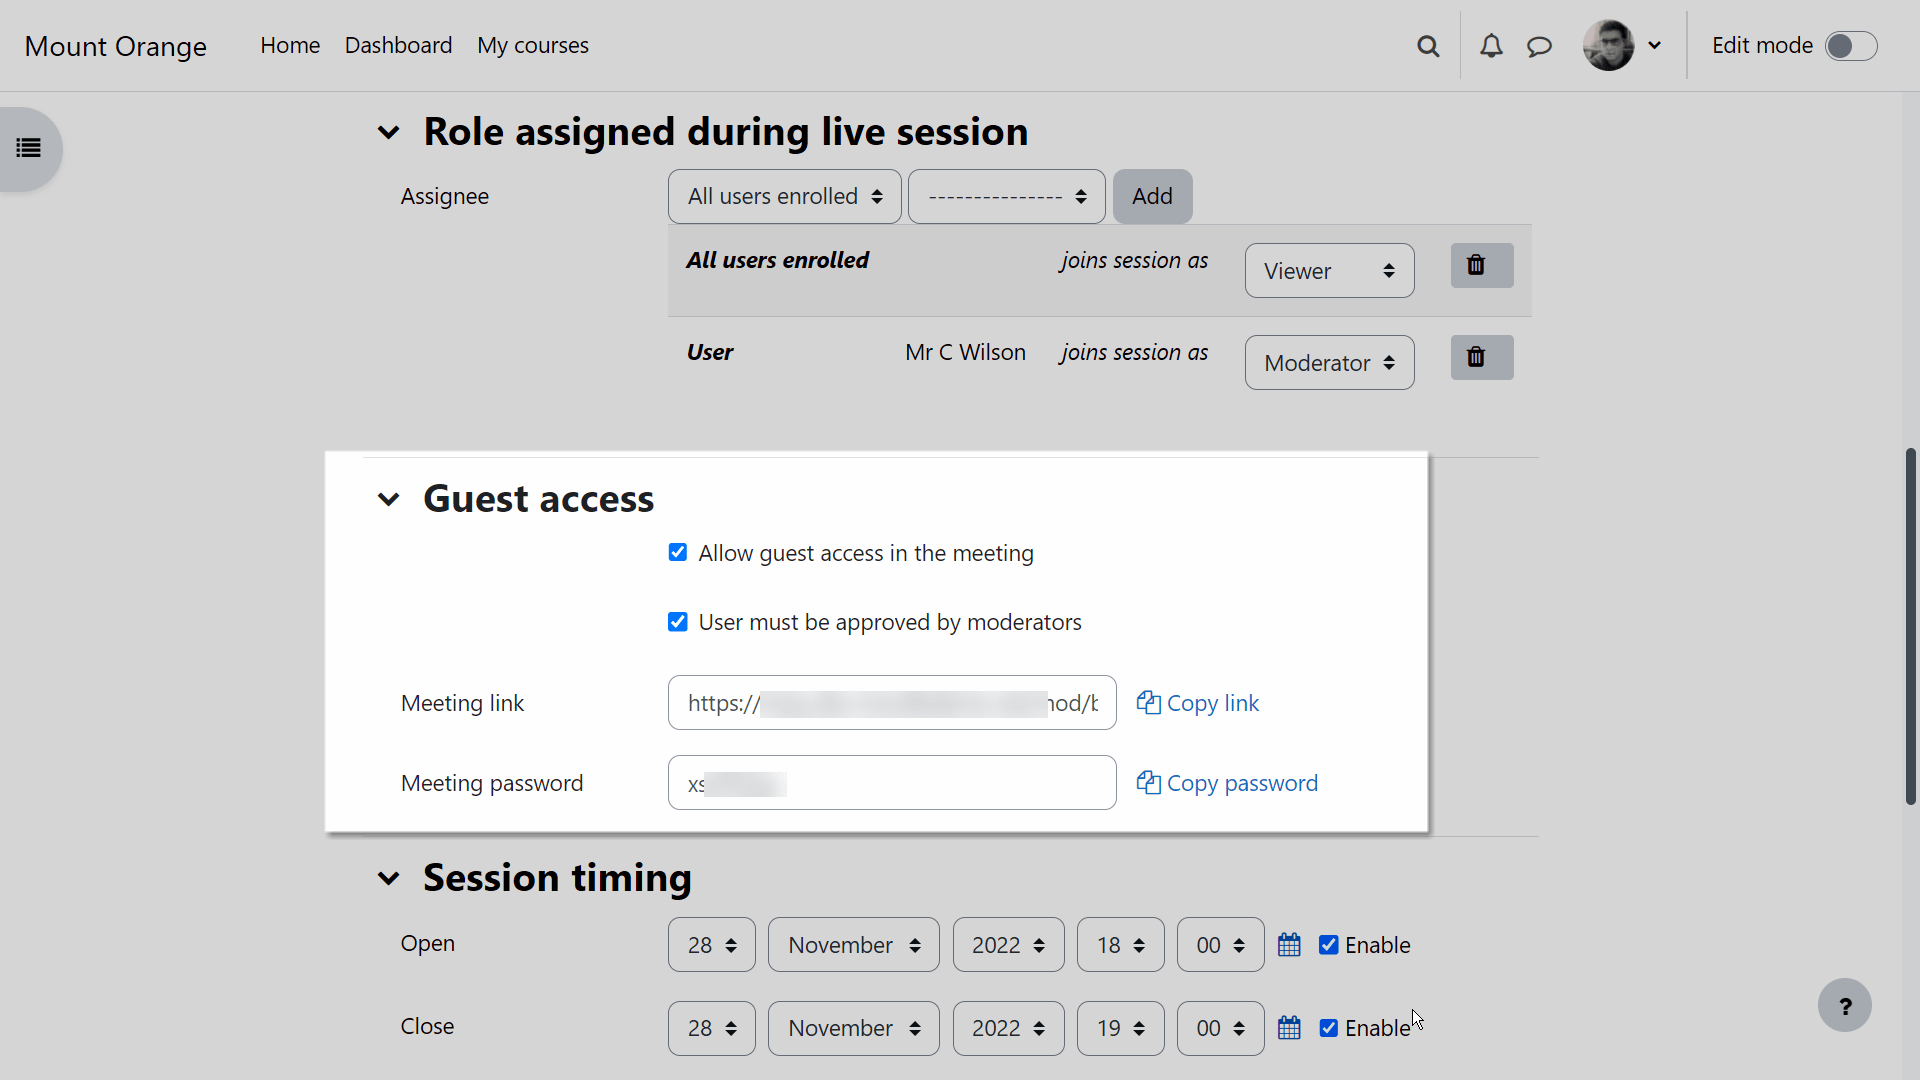The width and height of the screenshot is (1920, 1080).
Task: Go to the Dashboard menu item
Action: (398, 46)
